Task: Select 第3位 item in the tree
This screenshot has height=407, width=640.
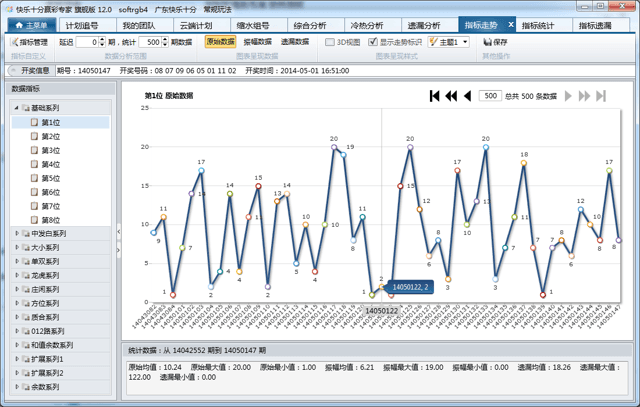Action: [x=50, y=150]
